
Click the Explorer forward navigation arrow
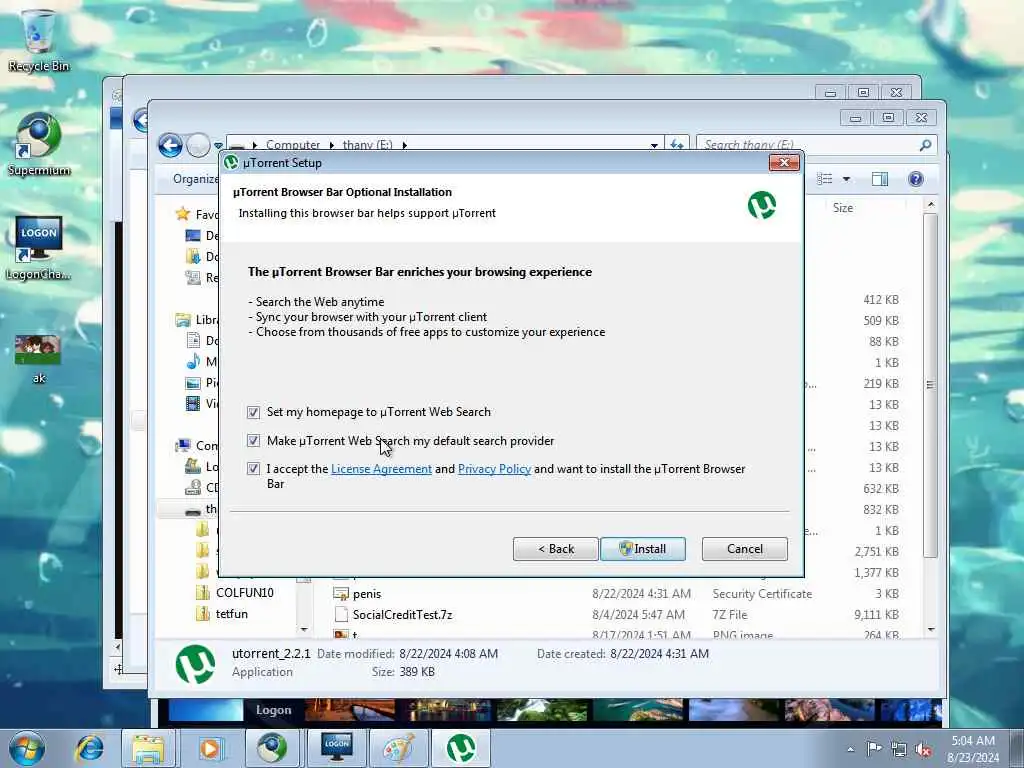tap(199, 145)
